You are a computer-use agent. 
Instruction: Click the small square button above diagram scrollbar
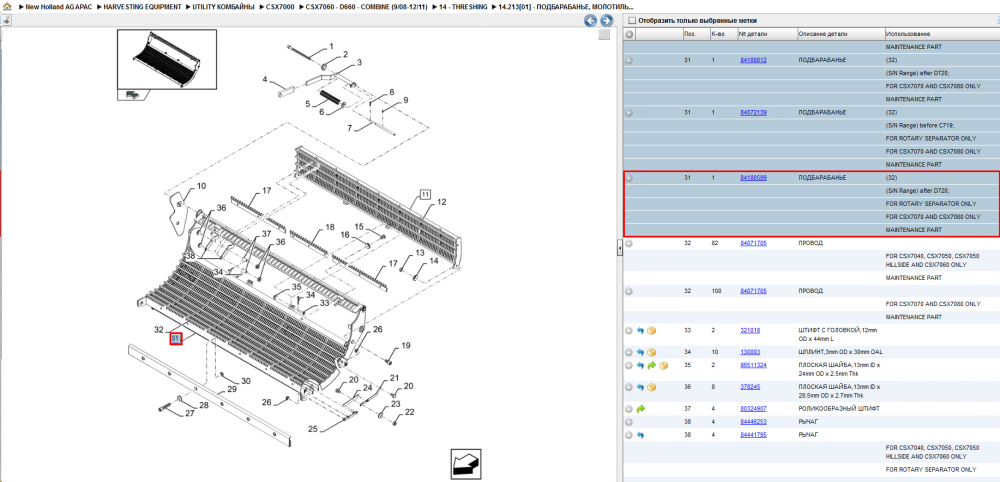coord(603,34)
